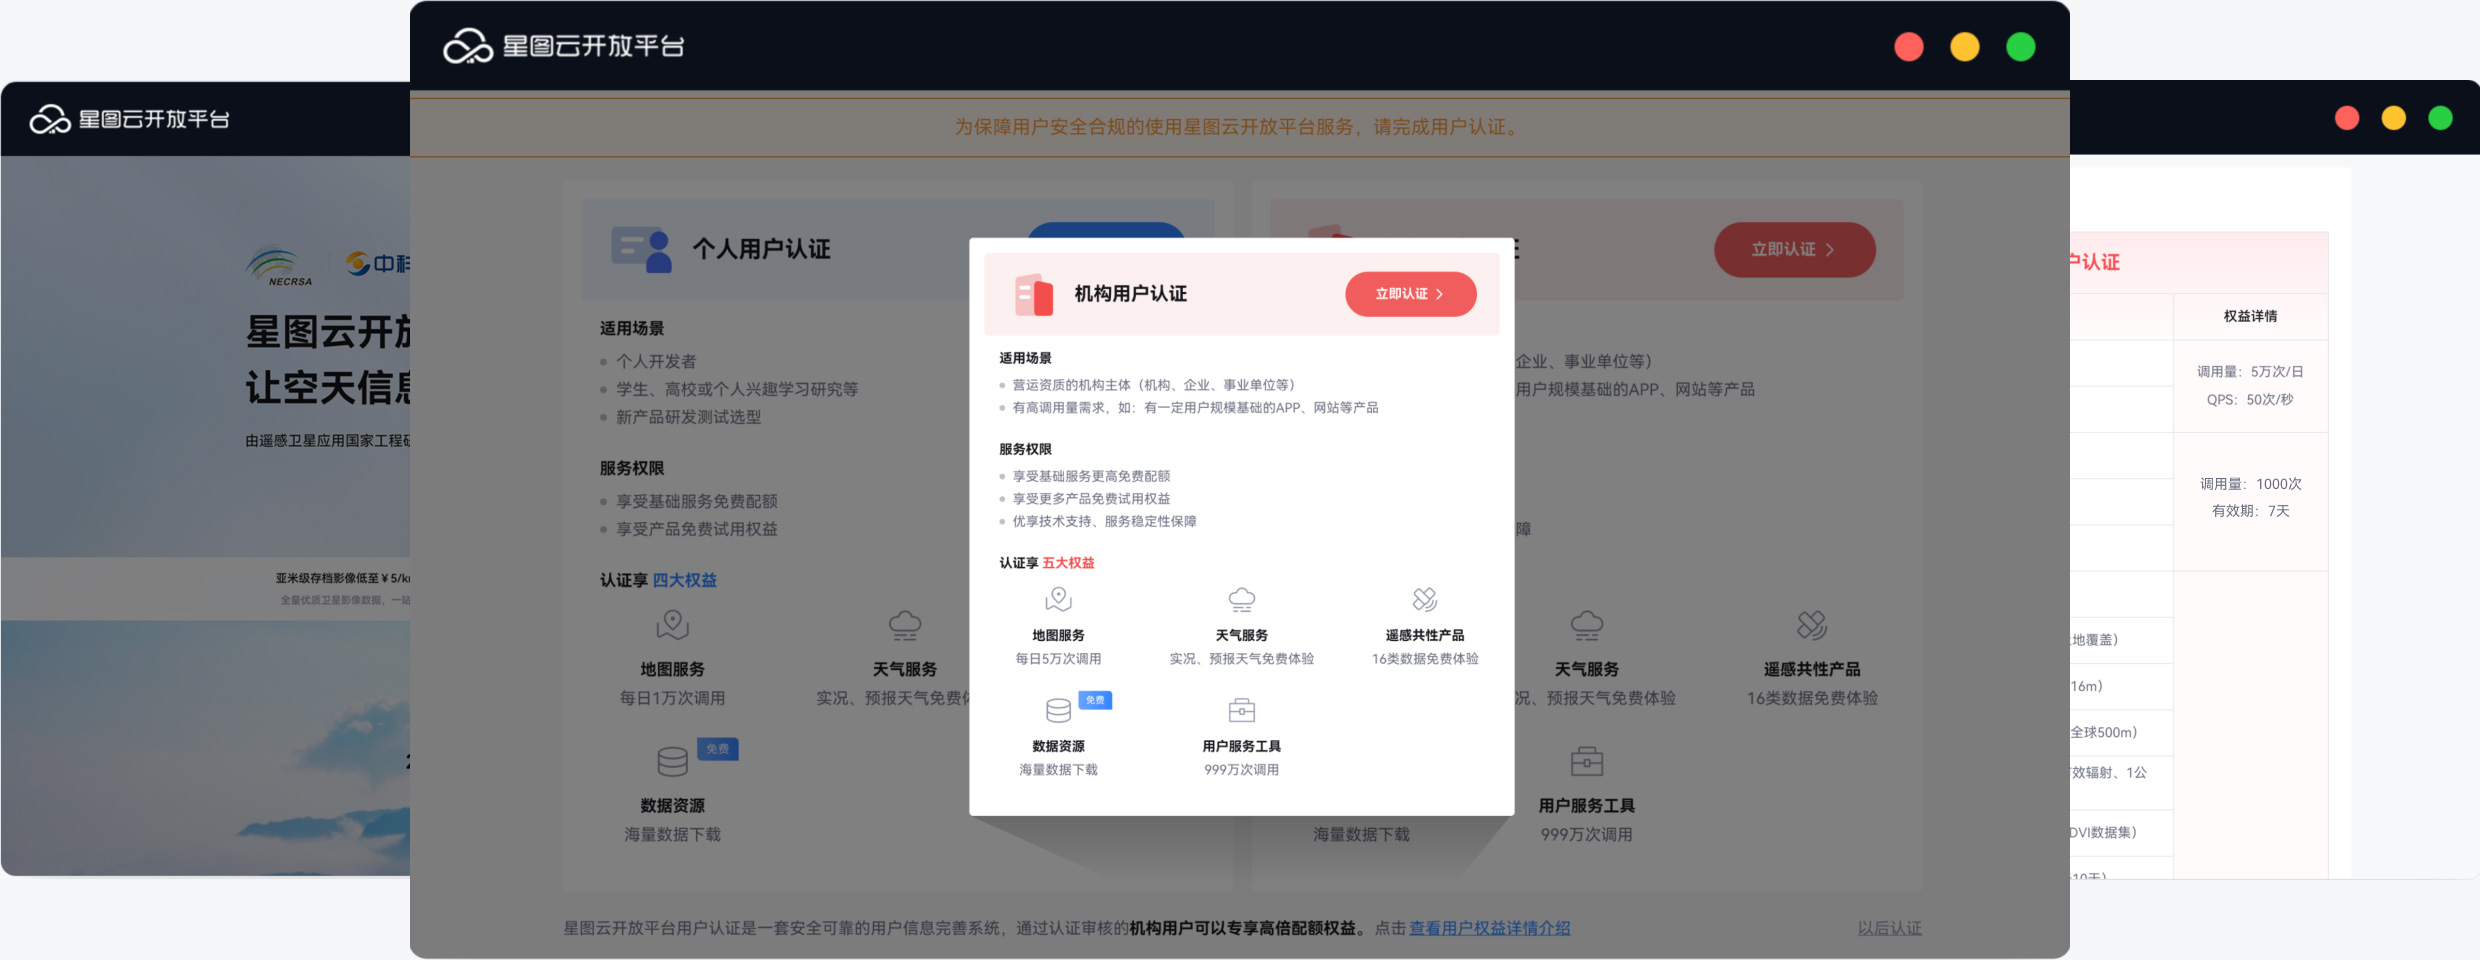Open the 遥感共性产品 satellite icon in popup
Viewport: 2480px width, 960px height.
coord(1424,599)
